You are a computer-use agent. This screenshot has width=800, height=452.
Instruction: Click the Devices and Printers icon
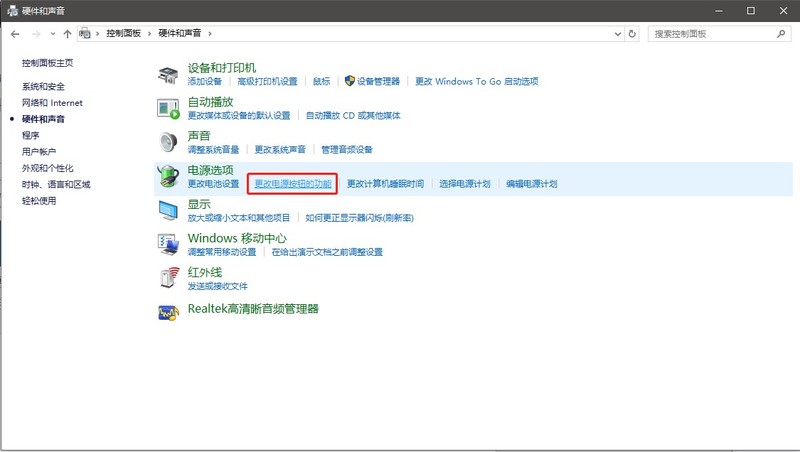click(167, 74)
